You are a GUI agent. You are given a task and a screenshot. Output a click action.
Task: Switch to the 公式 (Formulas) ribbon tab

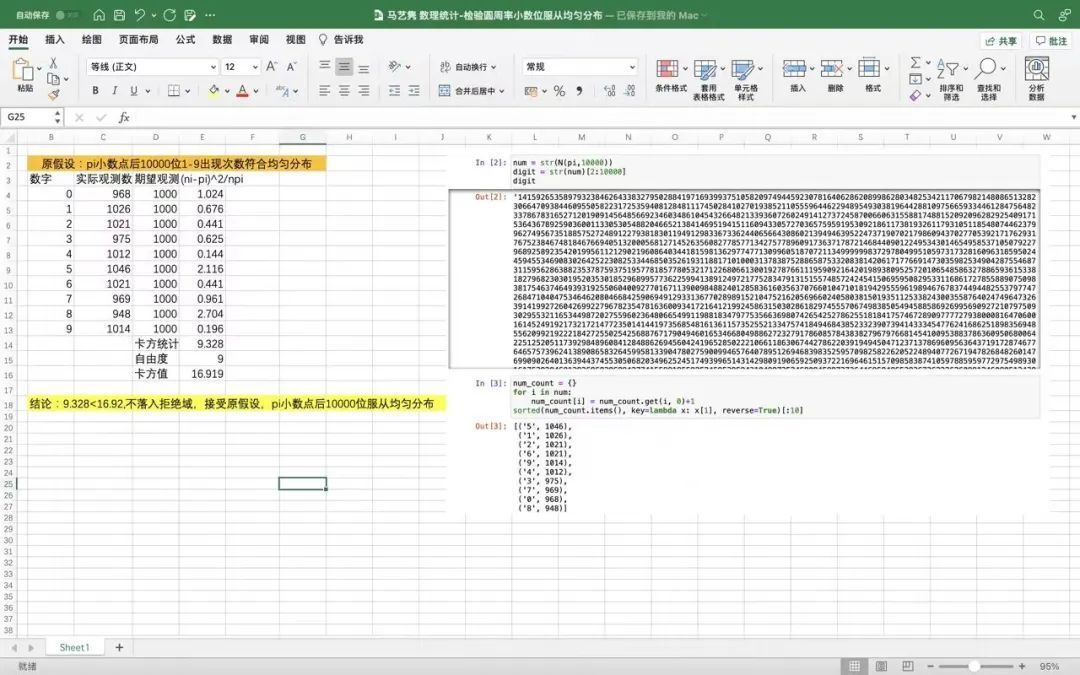[185, 39]
